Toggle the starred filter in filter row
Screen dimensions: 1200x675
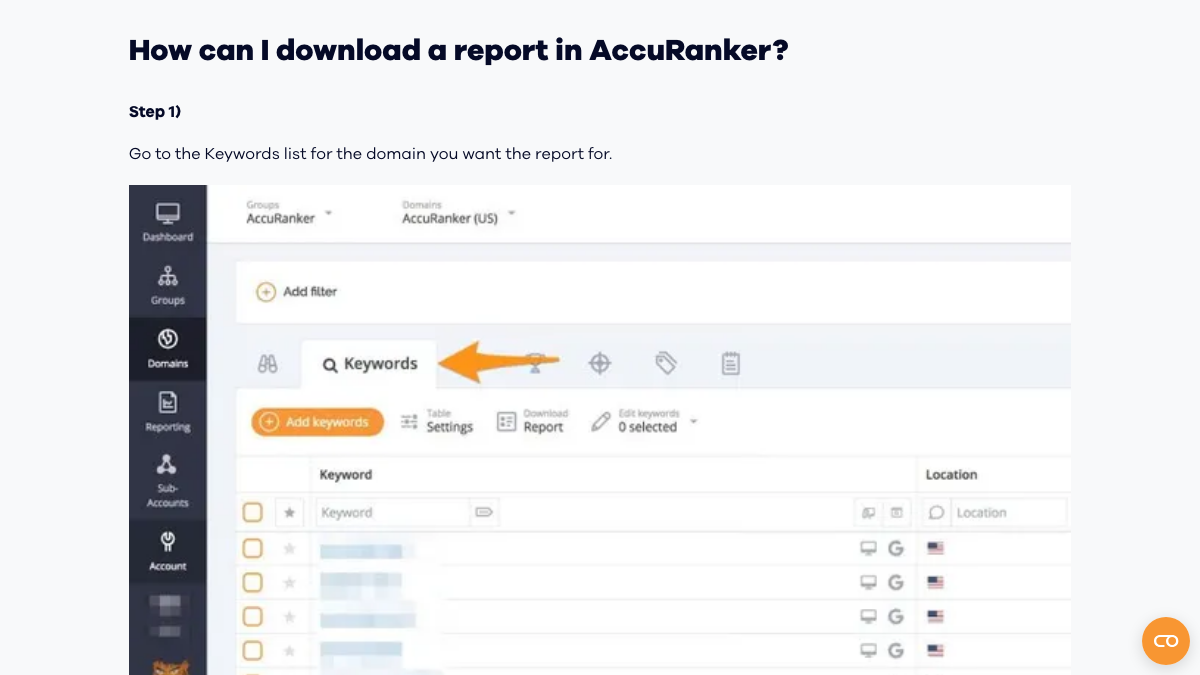[290, 513]
